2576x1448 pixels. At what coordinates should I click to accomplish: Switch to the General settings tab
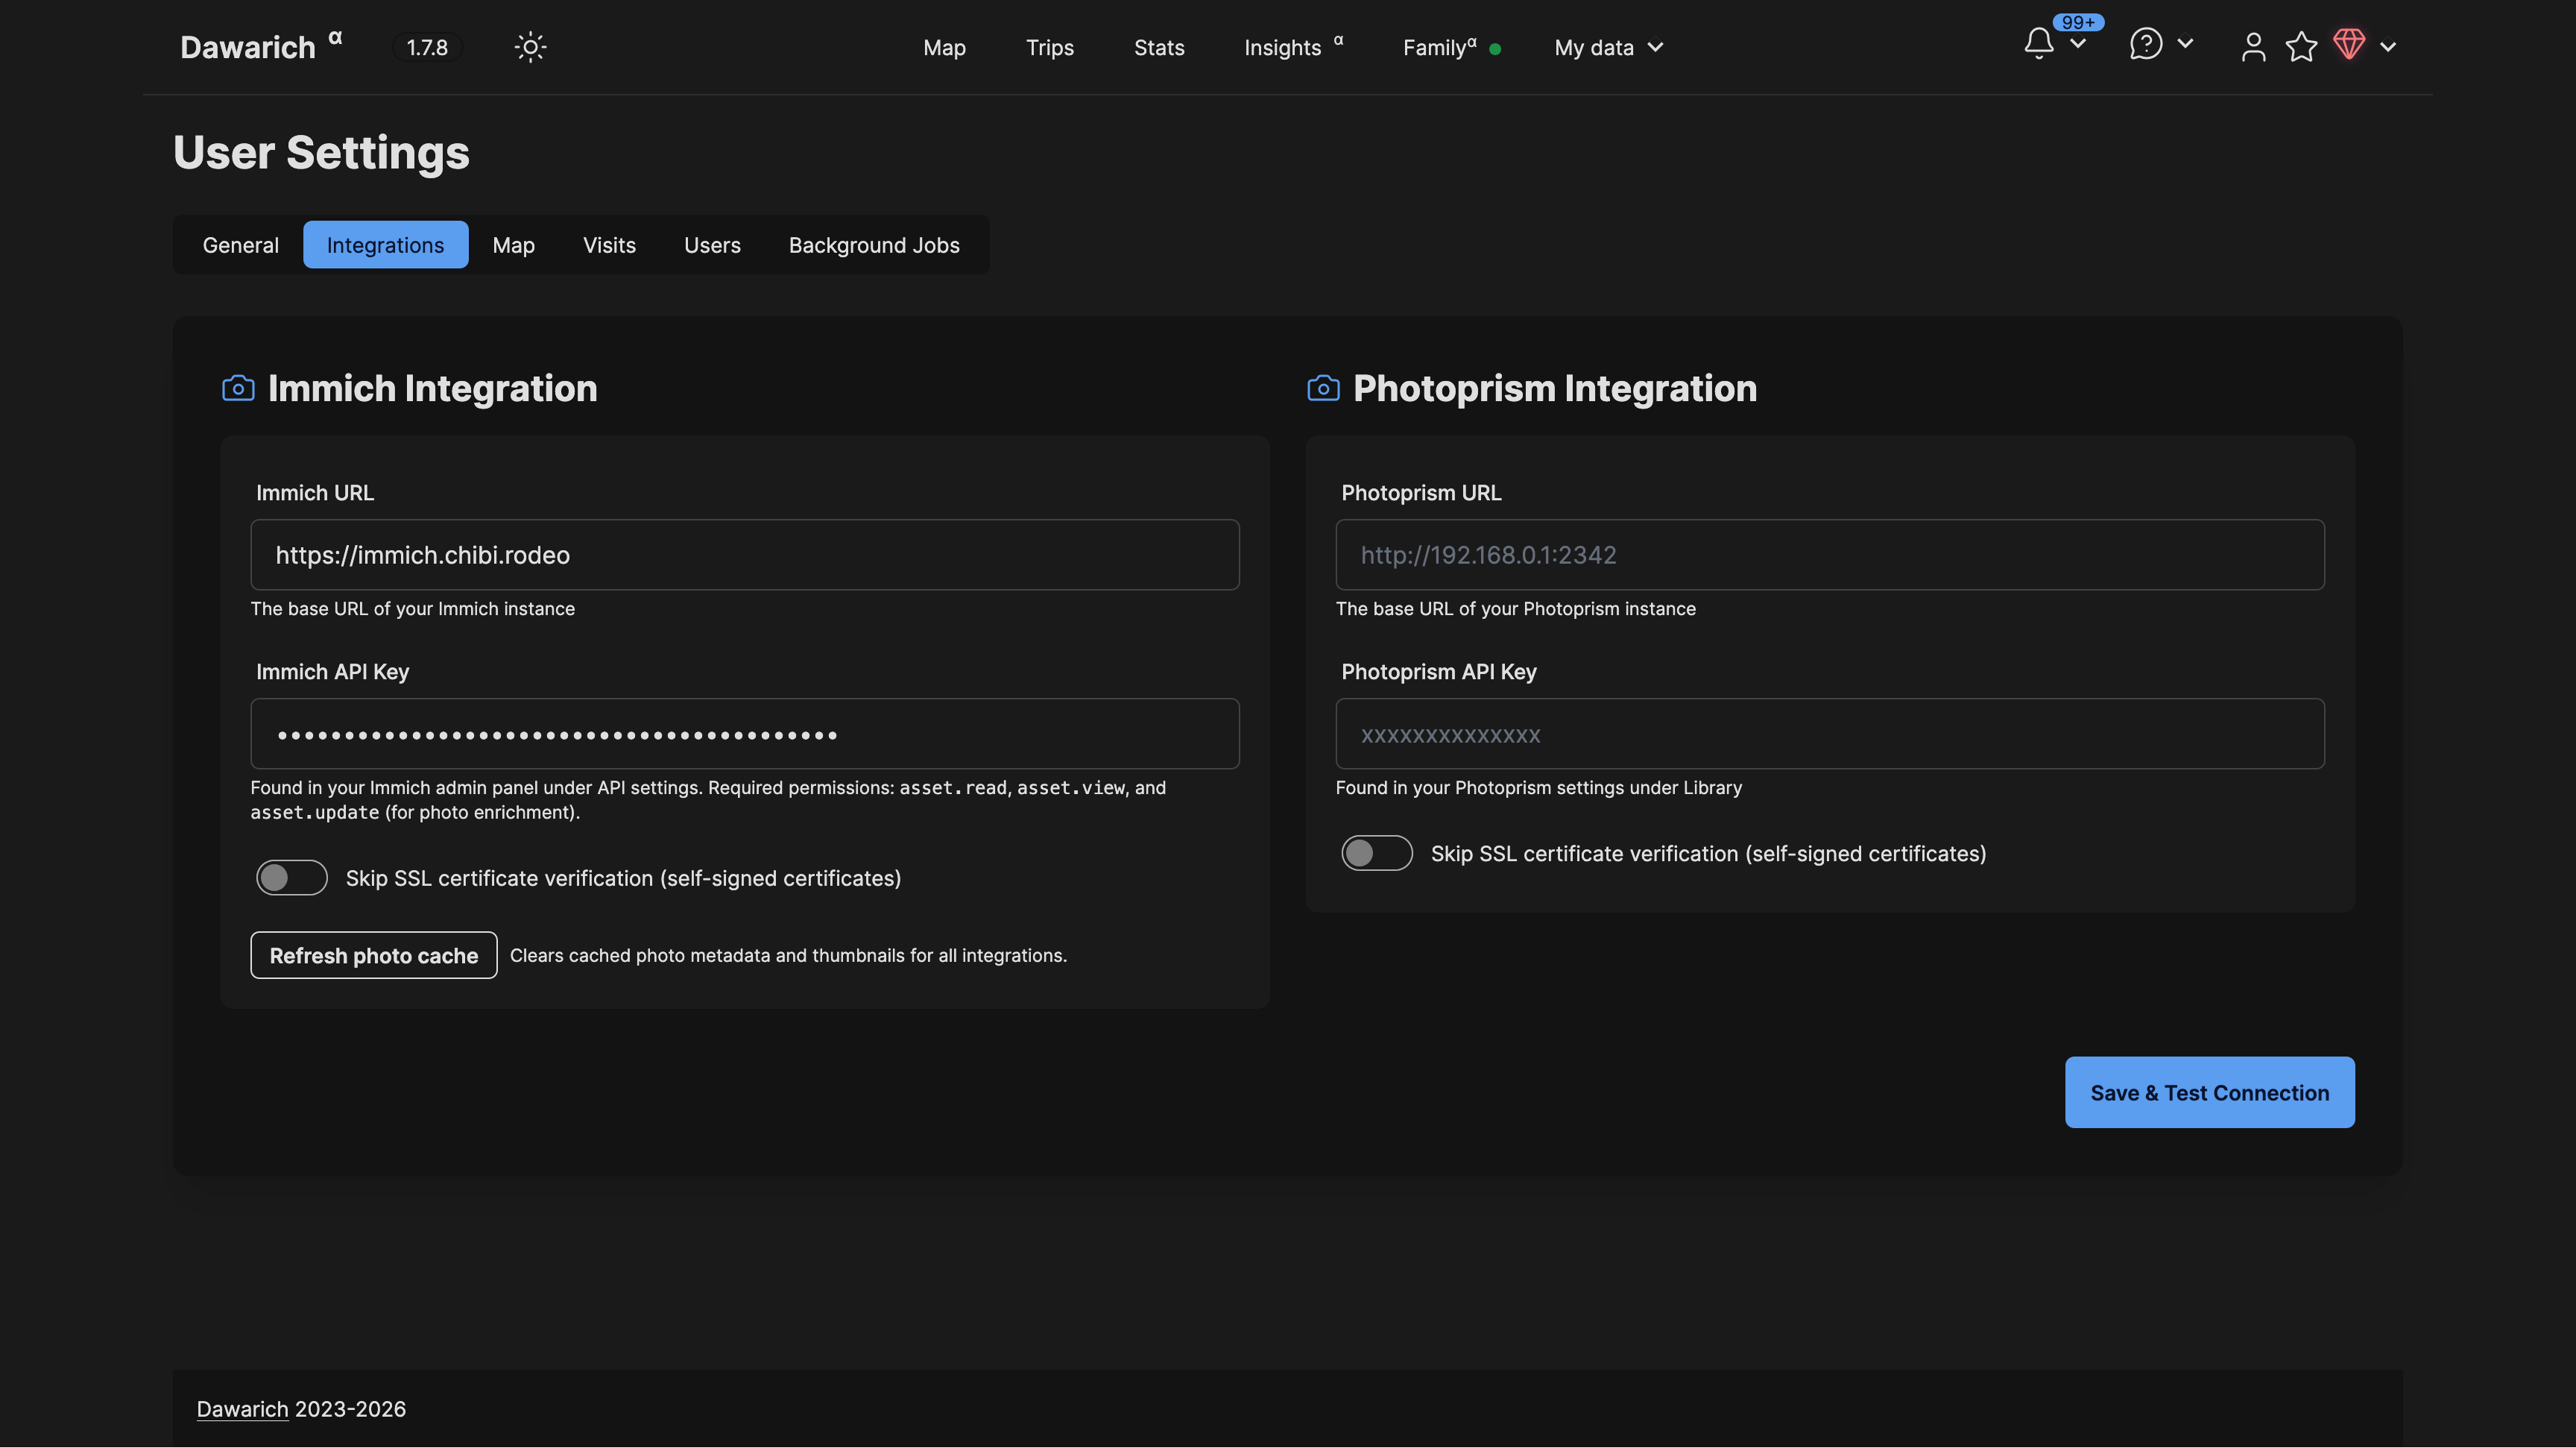pyautogui.click(x=240, y=245)
